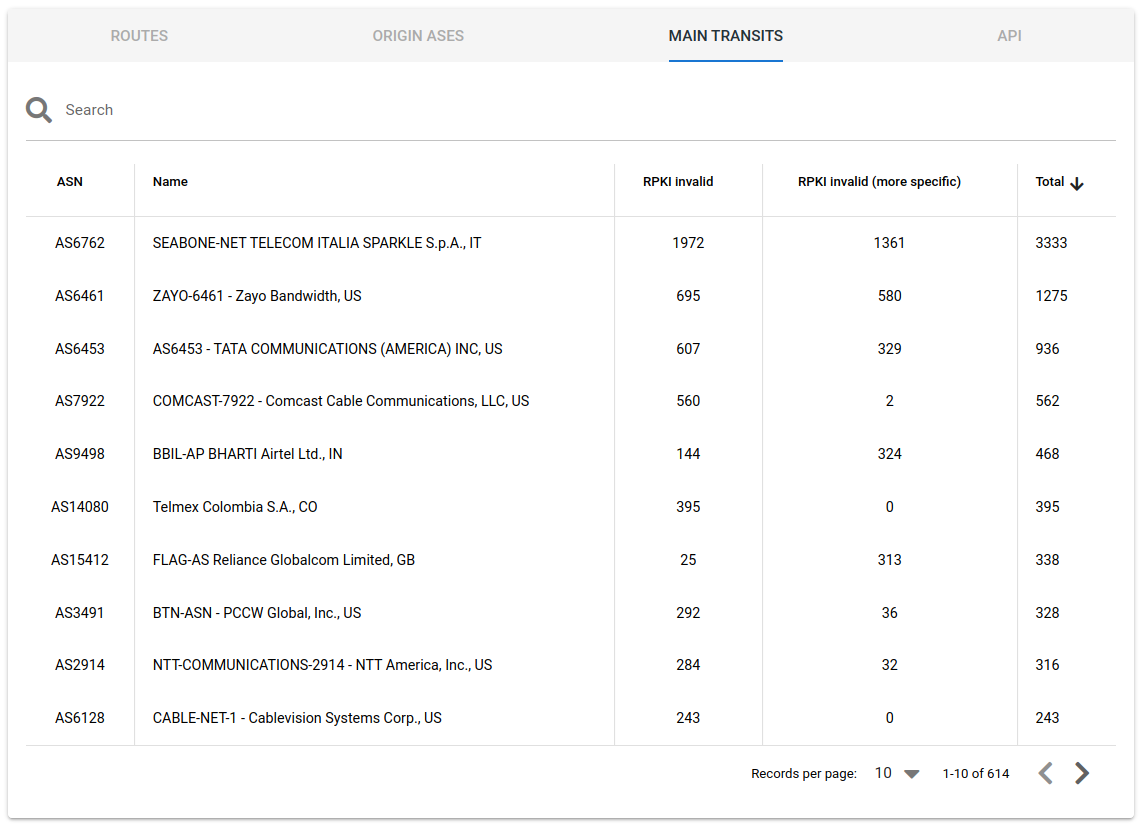
Task: Click Total value 3333
Action: [x=1051, y=242]
